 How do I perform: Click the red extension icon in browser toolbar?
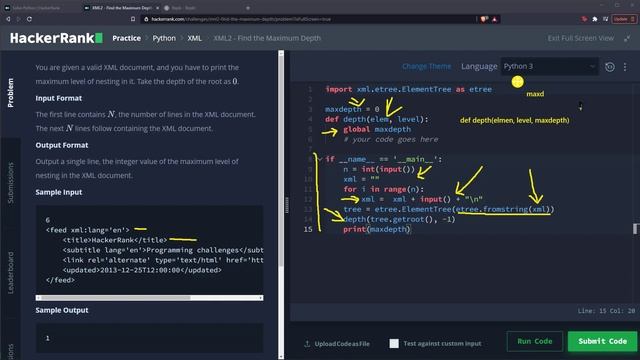tap(584, 19)
